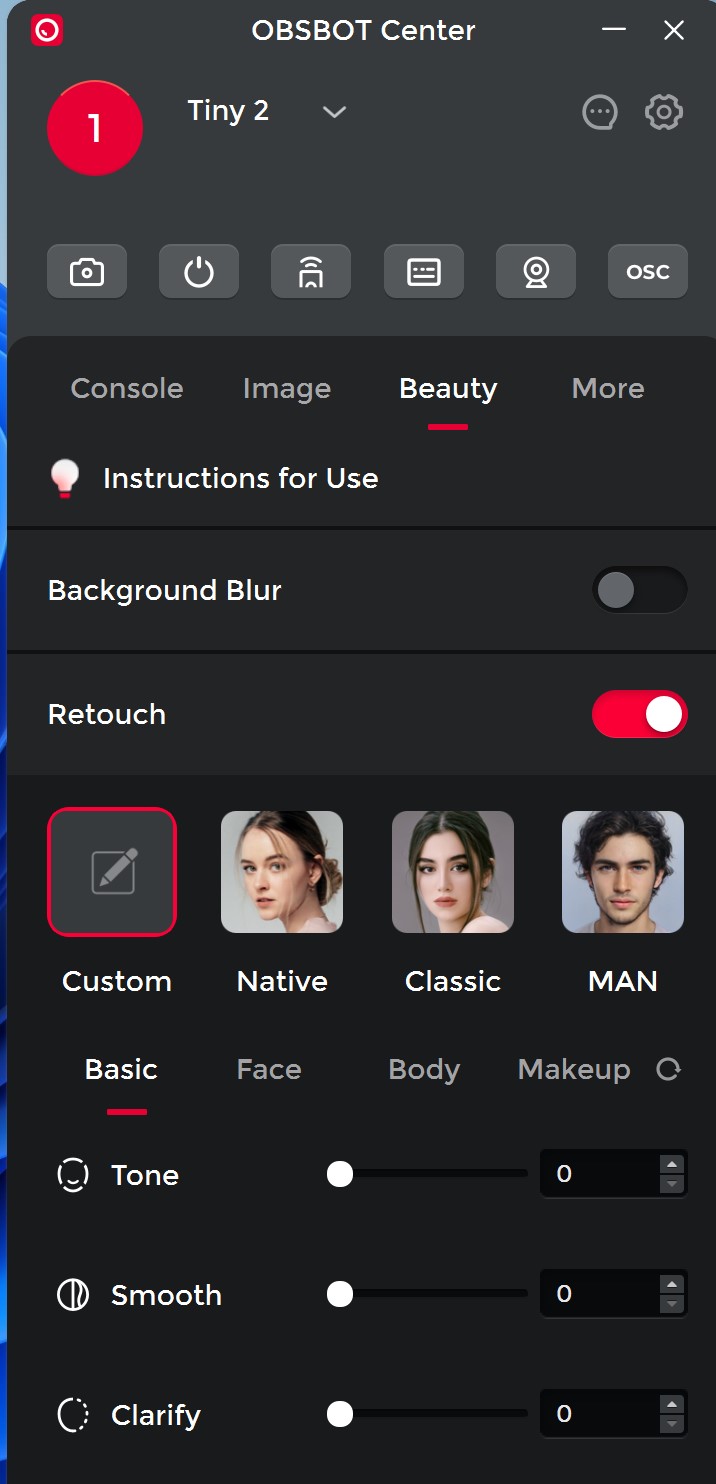Open Instructions for Use
The height and width of the screenshot is (1484, 716).
[240, 478]
